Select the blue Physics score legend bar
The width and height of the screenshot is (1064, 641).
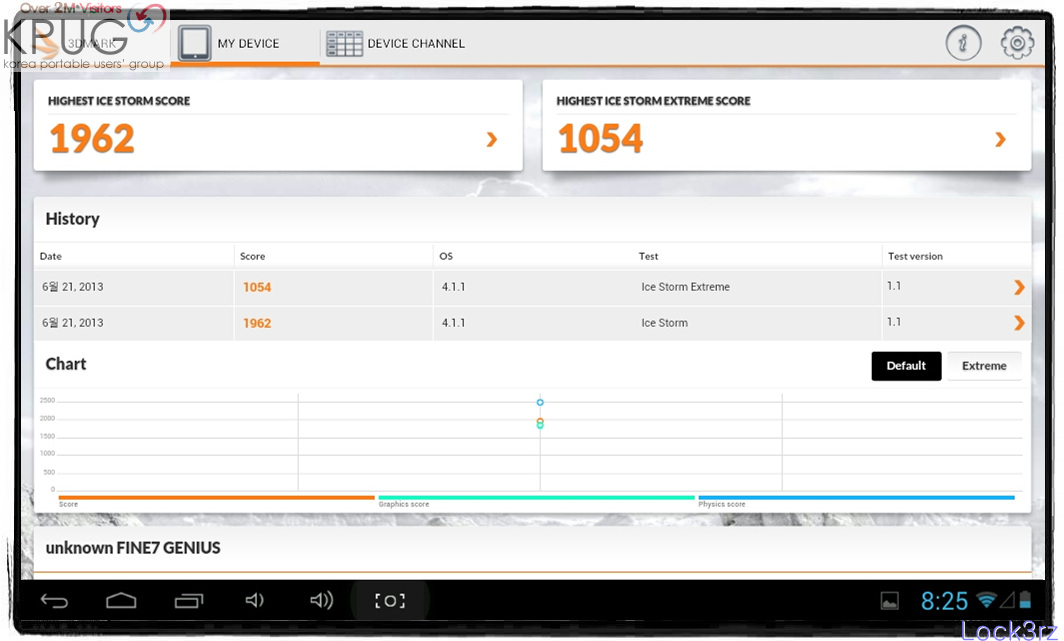[x=856, y=497]
